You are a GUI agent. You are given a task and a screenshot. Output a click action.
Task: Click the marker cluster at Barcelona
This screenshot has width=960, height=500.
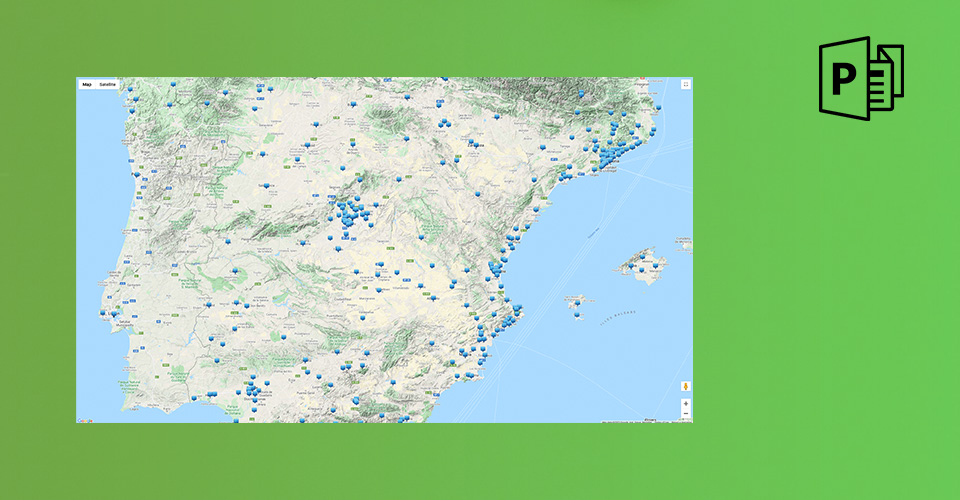pos(606,159)
